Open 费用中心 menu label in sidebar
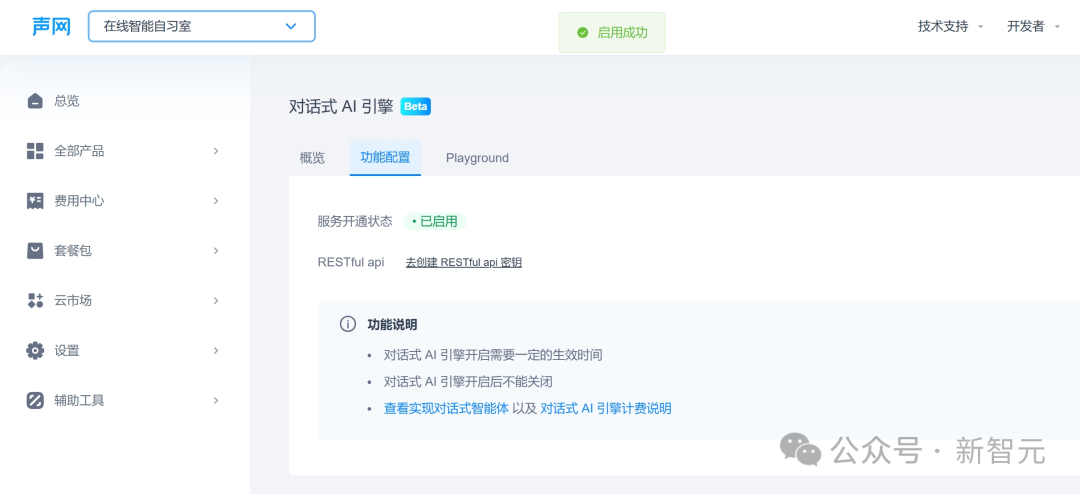The height and width of the screenshot is (494, 1080). pyautogui.click(x=79, y=200)
